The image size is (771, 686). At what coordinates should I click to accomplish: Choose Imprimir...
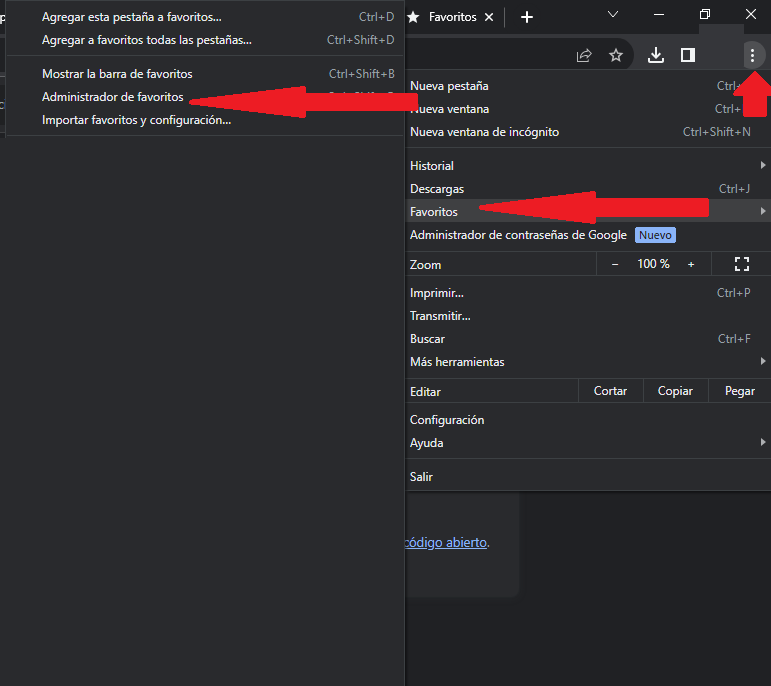coord(588,293)
